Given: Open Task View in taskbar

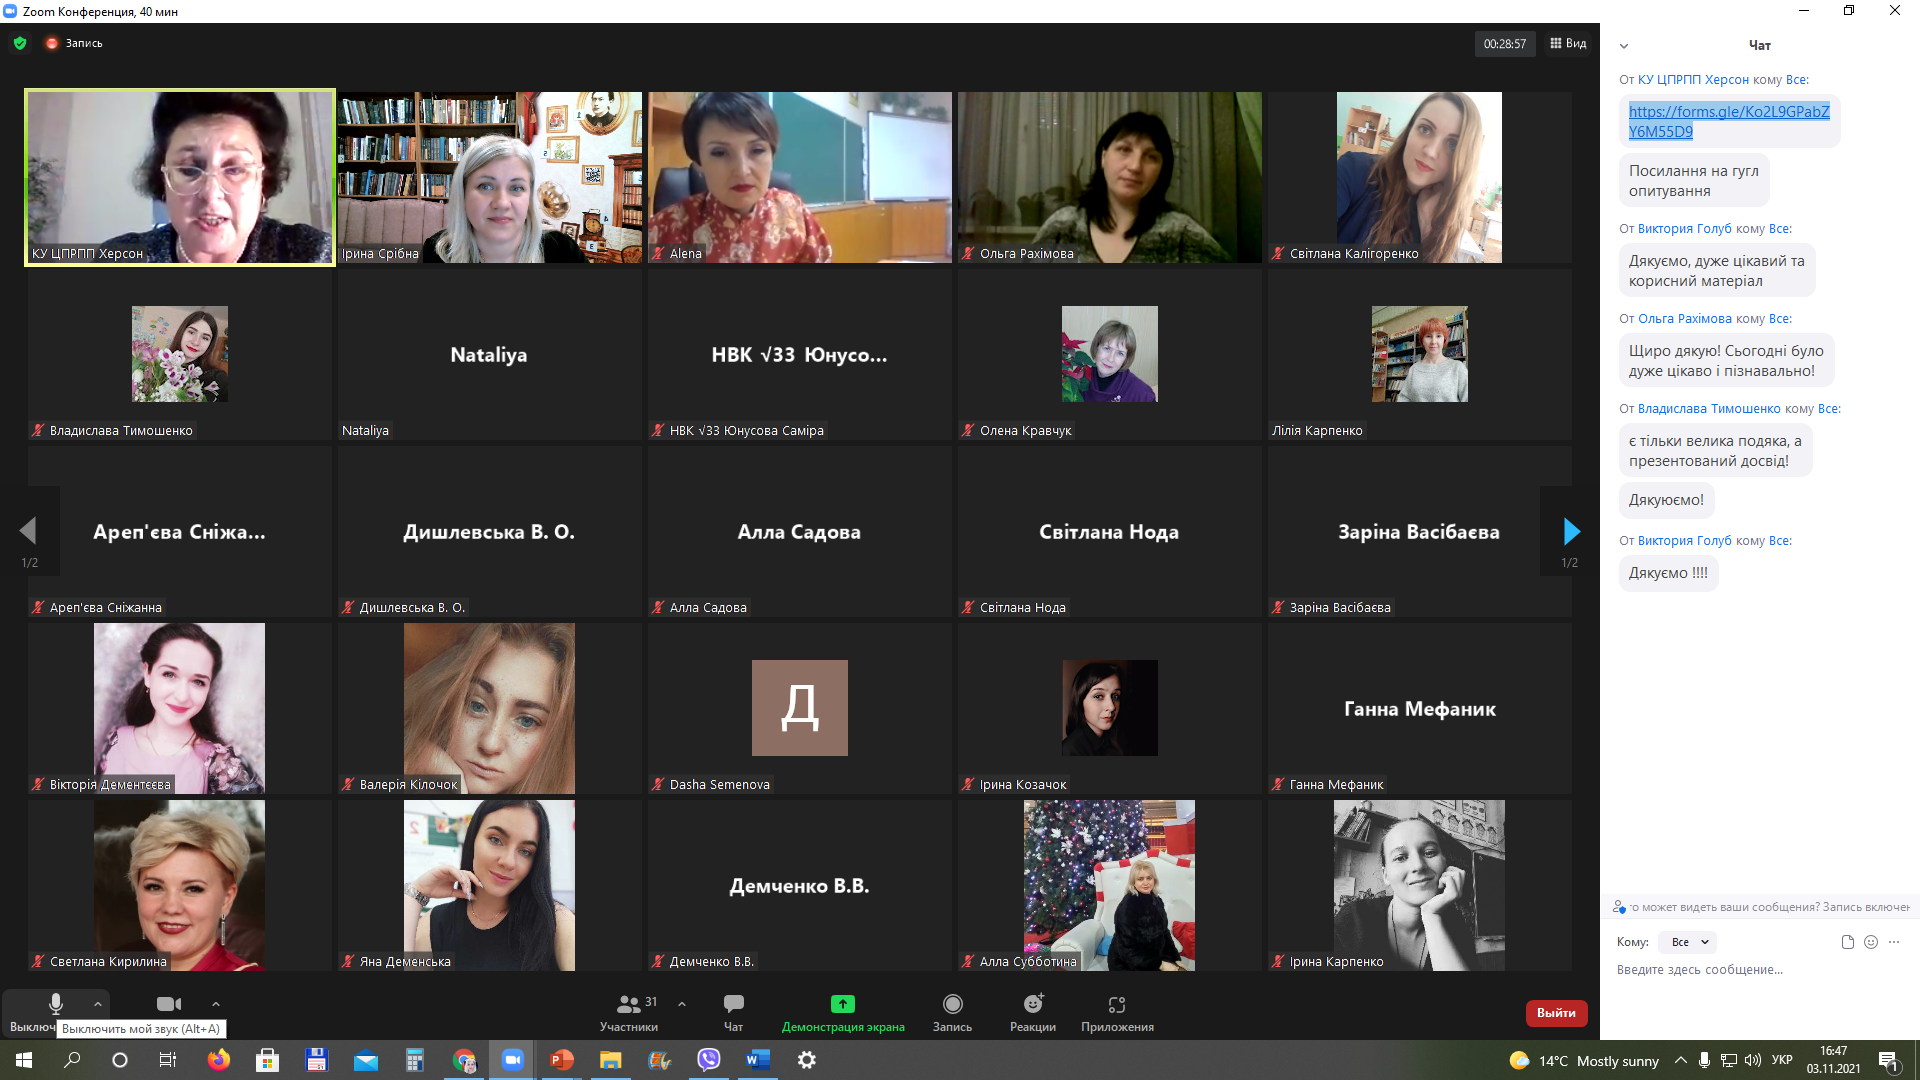Looking at the screenshot, I should pyautogui.click(x=168, y=1060).
